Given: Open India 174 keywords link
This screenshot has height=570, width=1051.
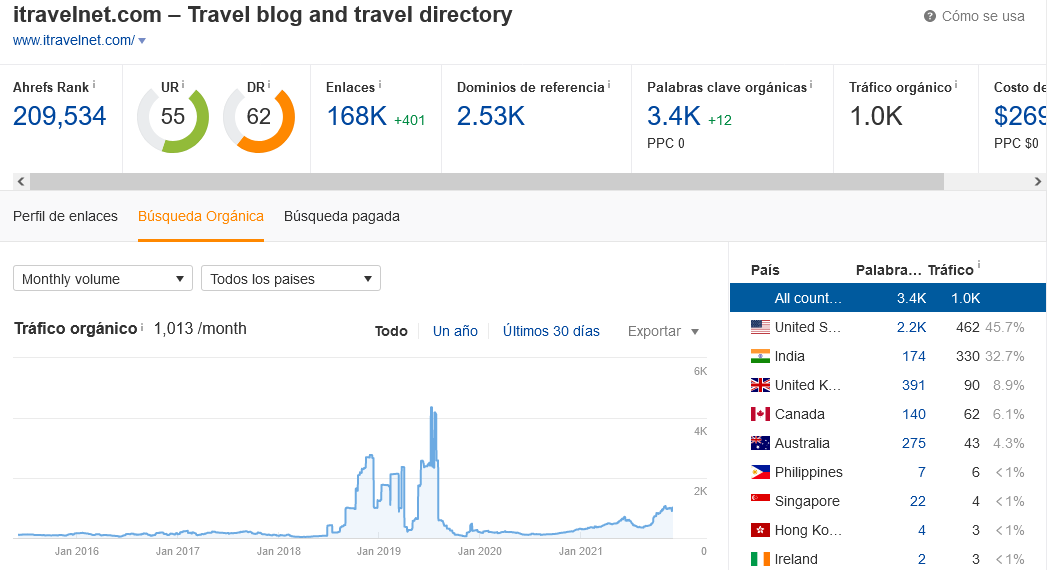Looking at the screenshot, I should [x=914, y=356].
